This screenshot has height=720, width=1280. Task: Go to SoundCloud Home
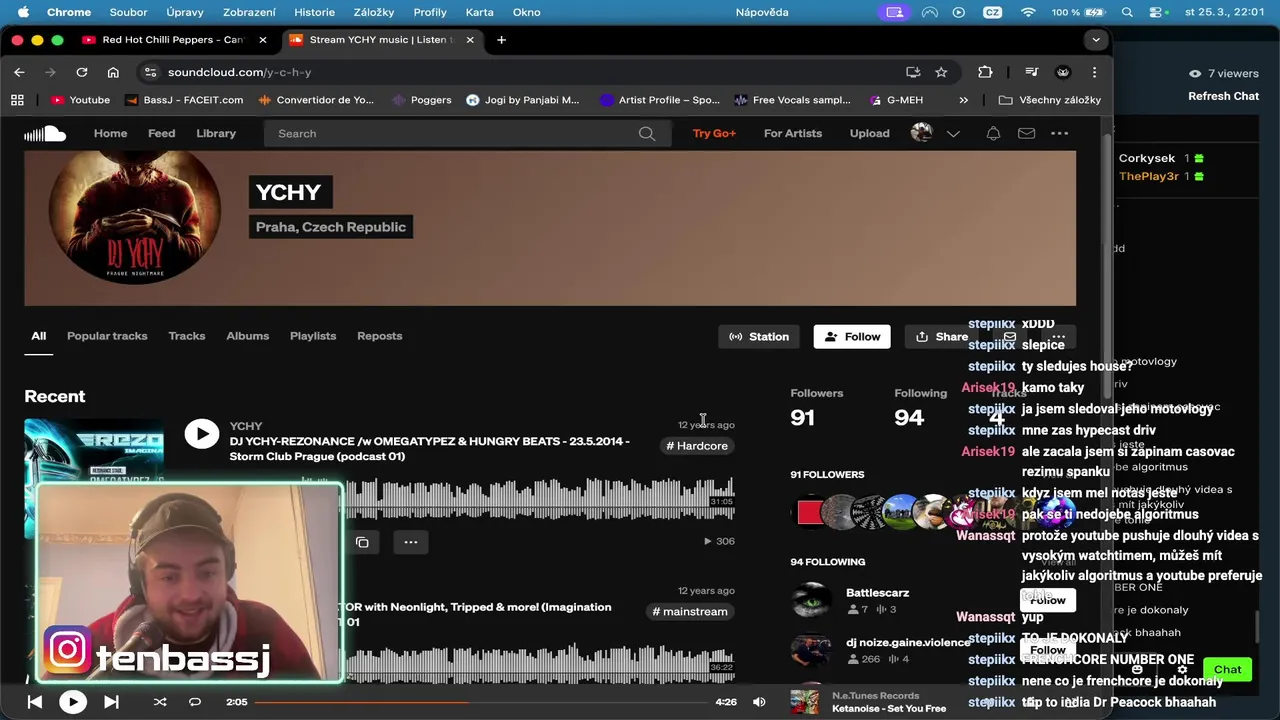(x=110, y=133)
